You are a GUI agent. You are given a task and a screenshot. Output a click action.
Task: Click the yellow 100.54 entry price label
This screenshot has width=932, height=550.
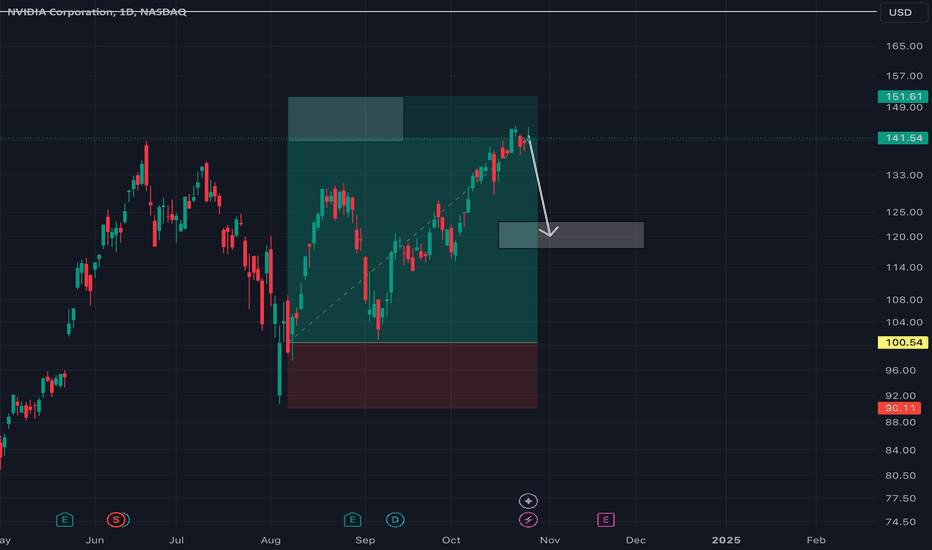[903, 342]
